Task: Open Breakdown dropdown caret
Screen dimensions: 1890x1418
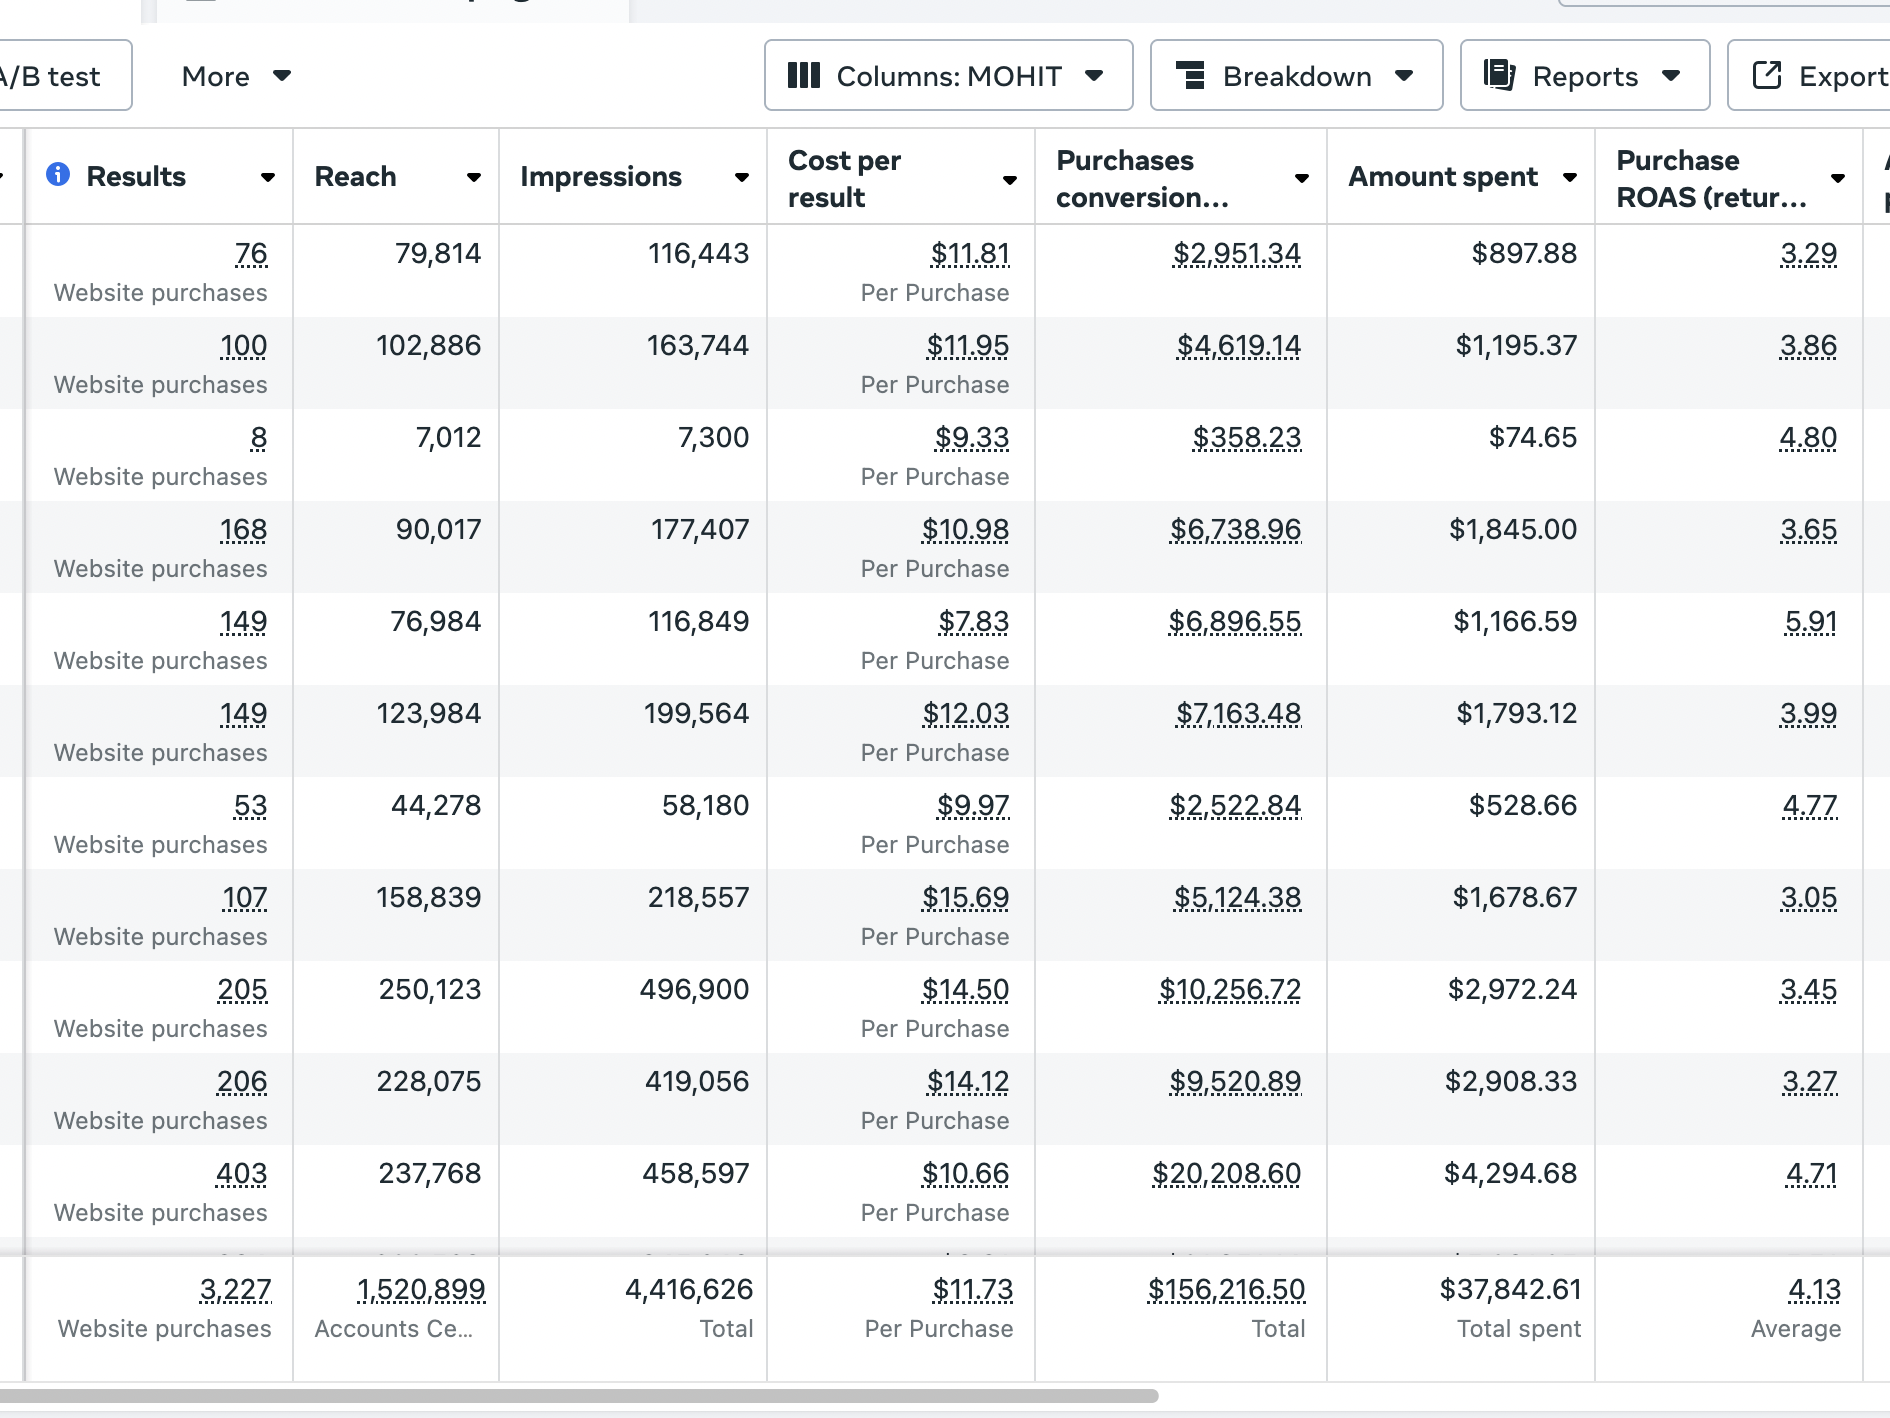Action: click(1404, 76)
